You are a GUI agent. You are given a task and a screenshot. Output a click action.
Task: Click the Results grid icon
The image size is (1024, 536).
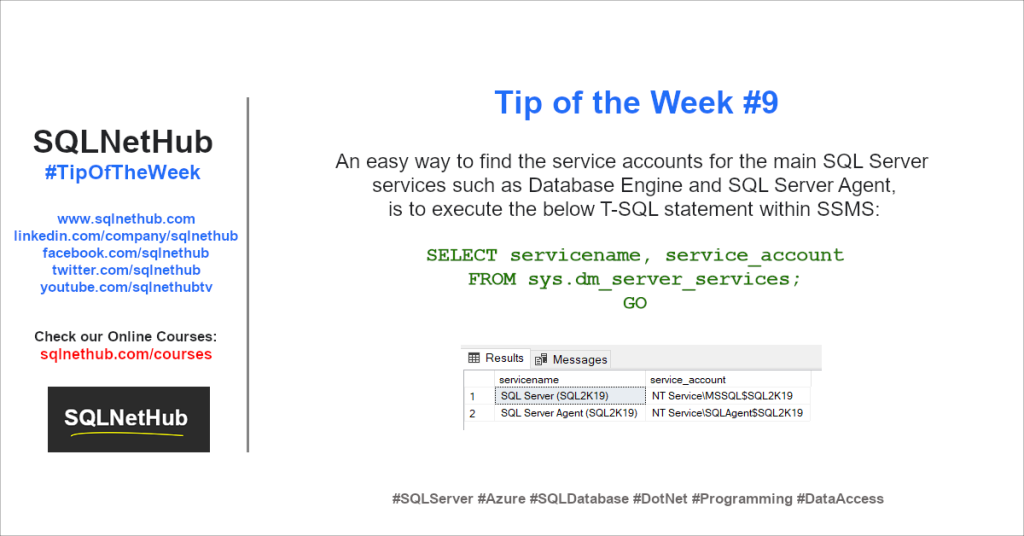tap(474, 358)
